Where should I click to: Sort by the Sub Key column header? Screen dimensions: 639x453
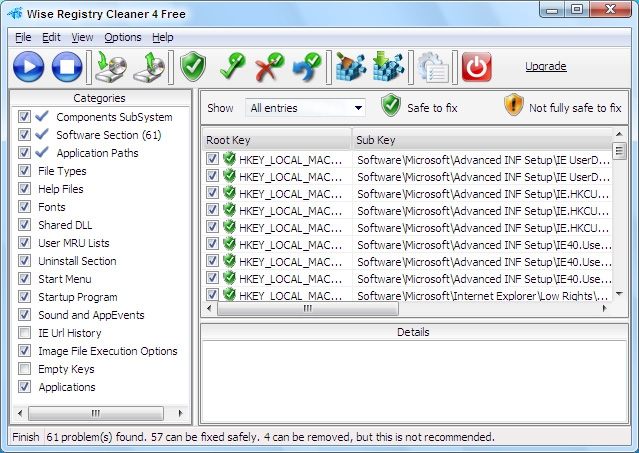482,140
